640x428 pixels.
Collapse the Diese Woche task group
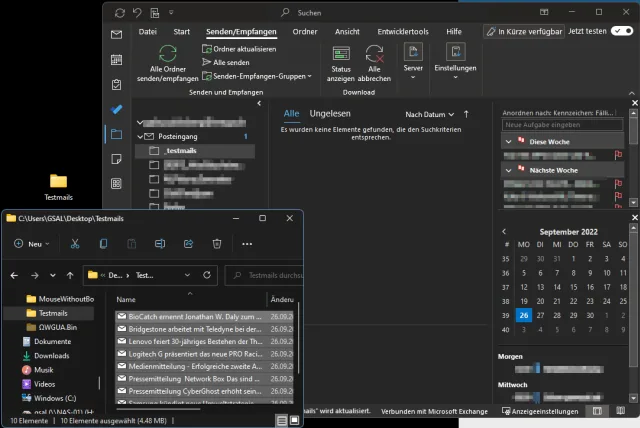click(x=509, y=142)
